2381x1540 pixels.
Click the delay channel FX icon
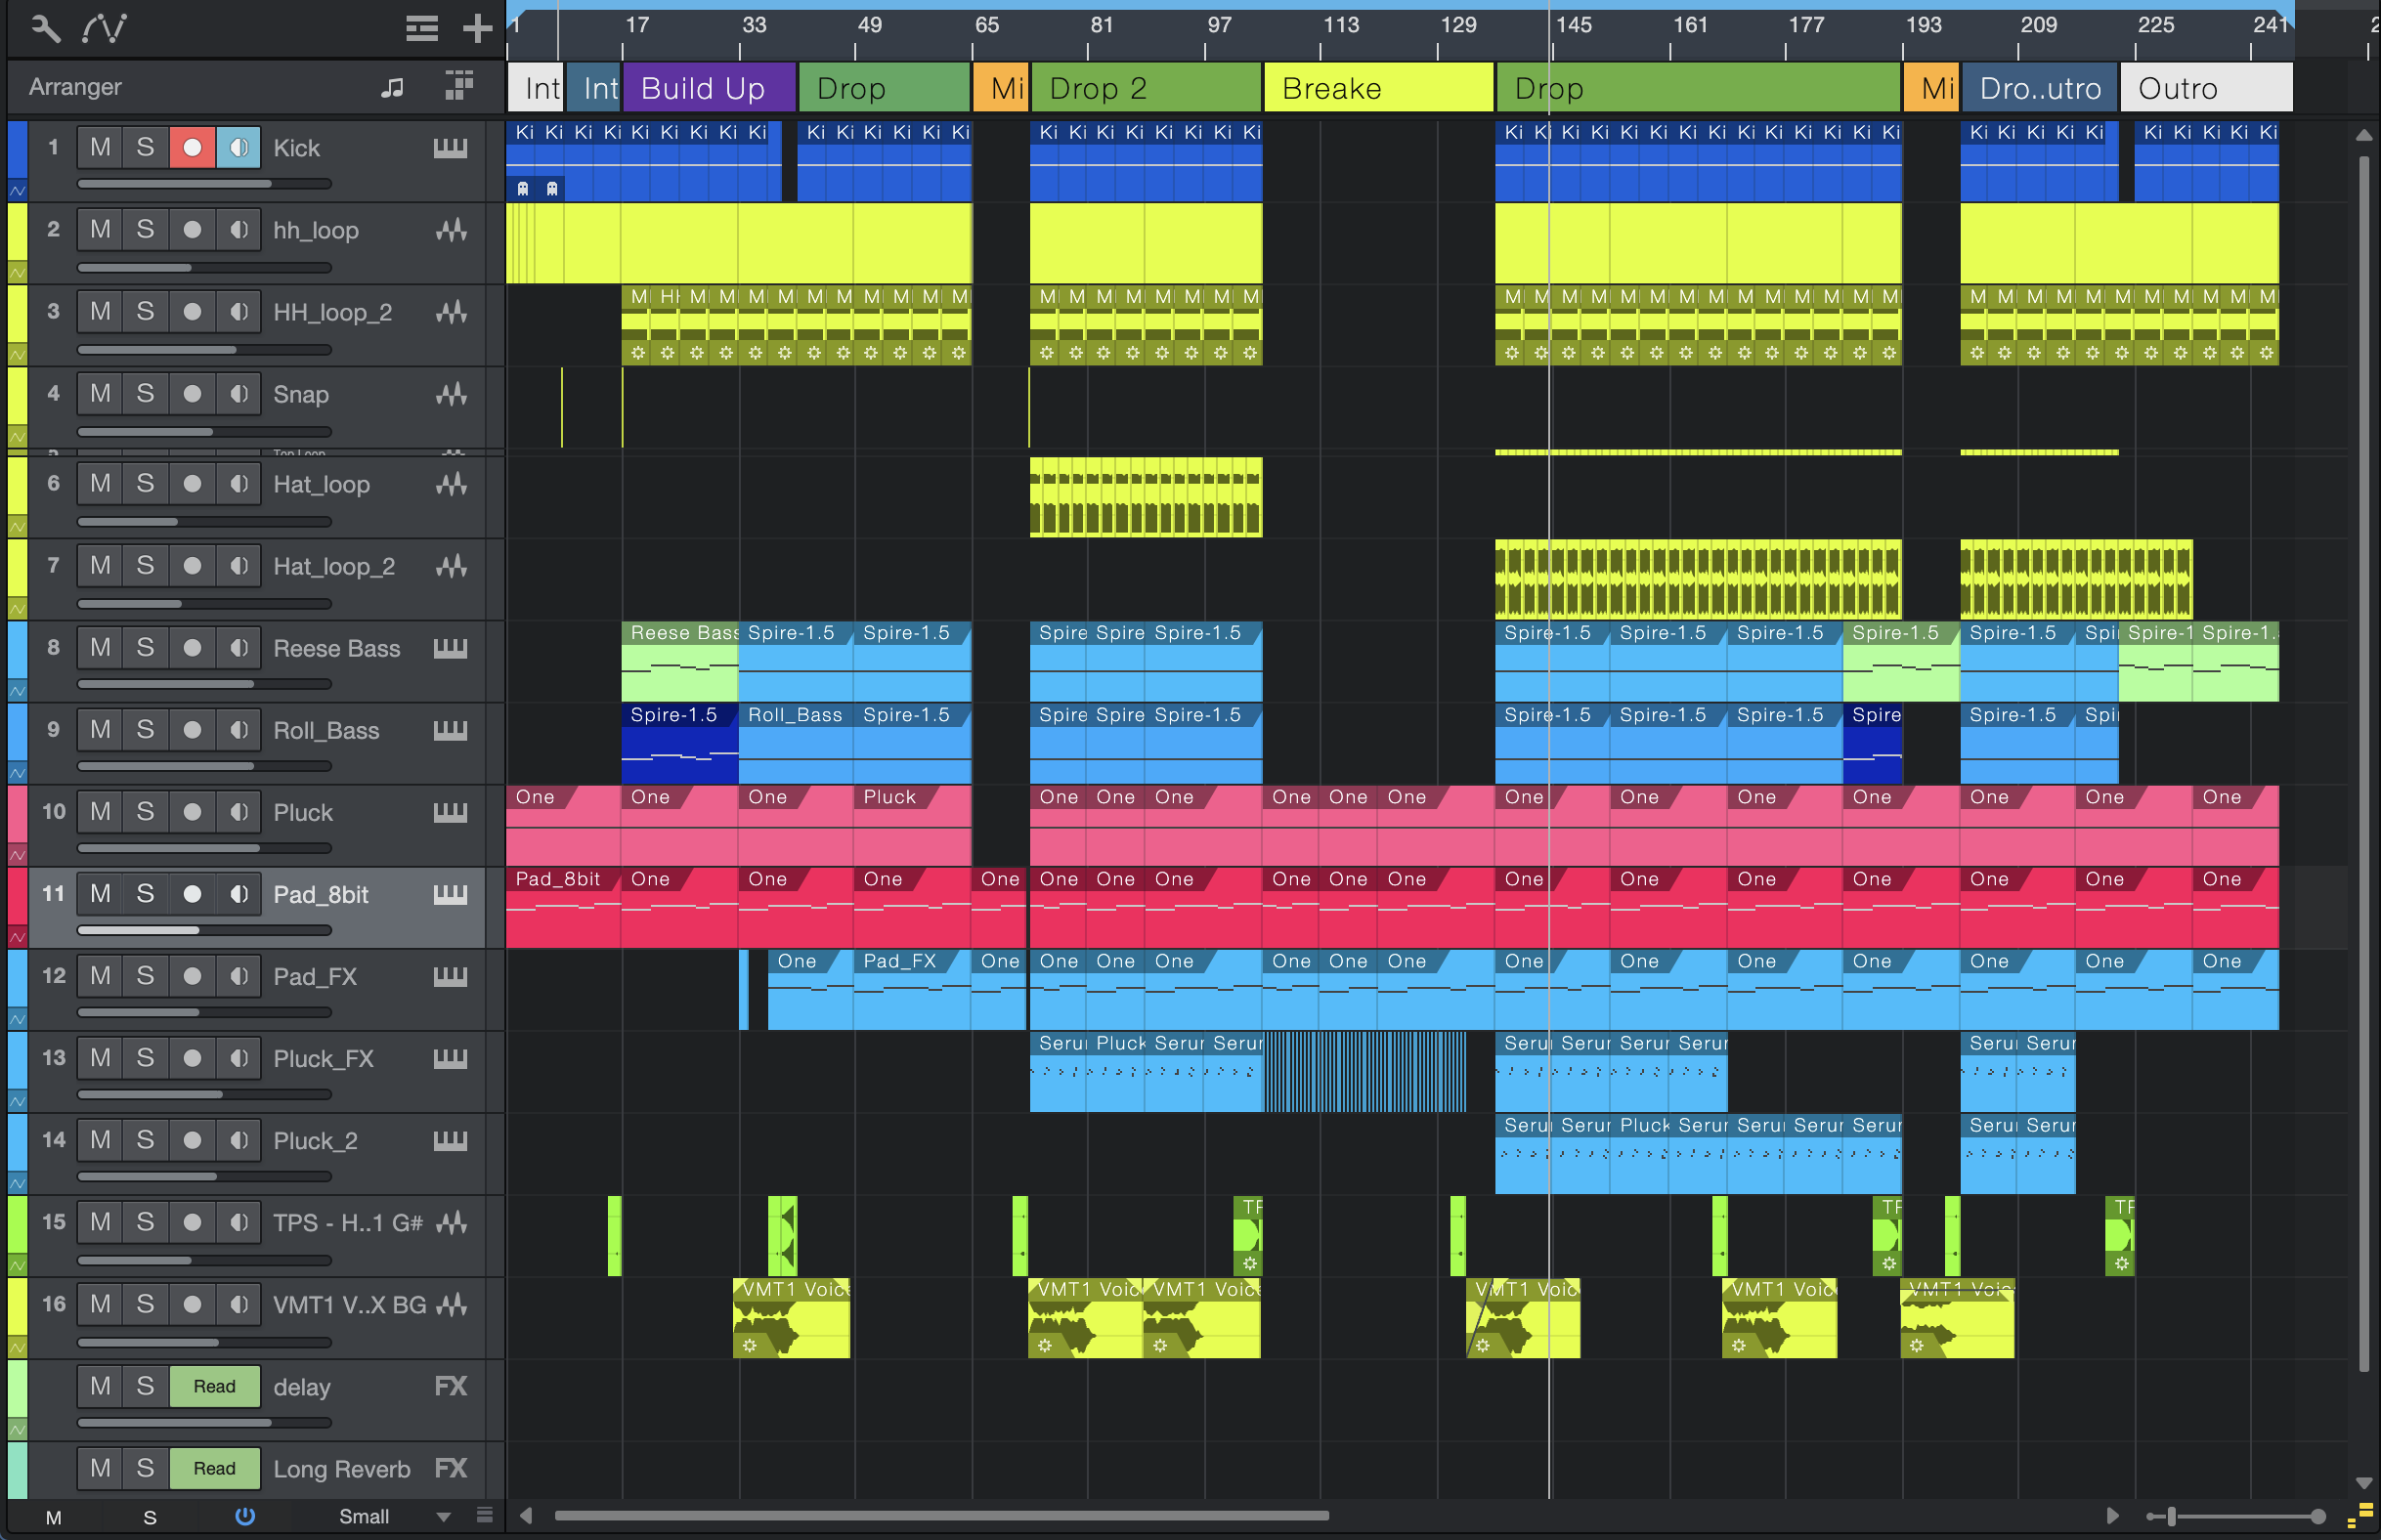coord(451,1386)
